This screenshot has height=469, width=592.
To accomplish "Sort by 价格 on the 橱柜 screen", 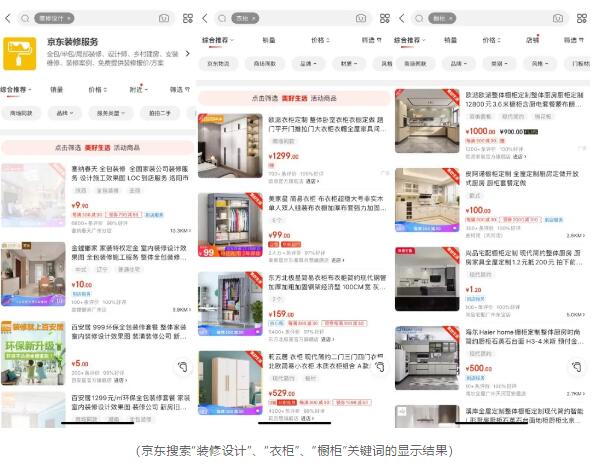I will tap(491, 40).
